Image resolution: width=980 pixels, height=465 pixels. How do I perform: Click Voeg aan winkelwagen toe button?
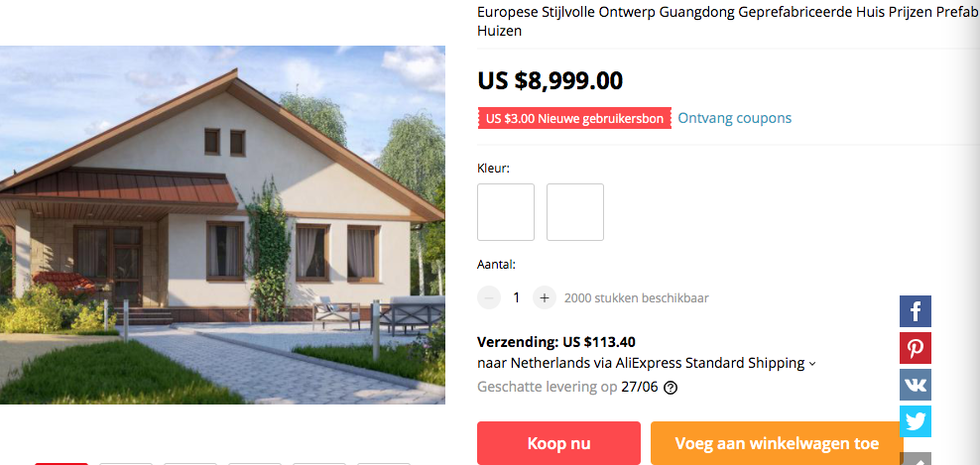click(x=777, y=443)
